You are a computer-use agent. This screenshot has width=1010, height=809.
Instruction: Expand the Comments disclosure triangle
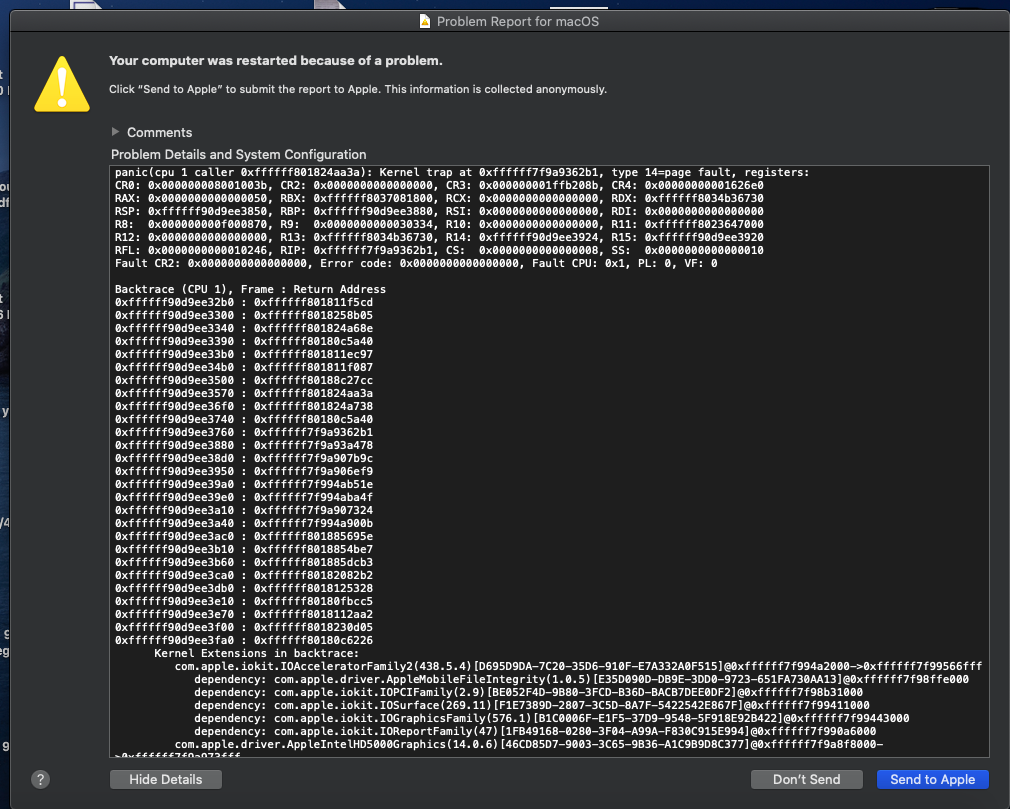point(115,132)
